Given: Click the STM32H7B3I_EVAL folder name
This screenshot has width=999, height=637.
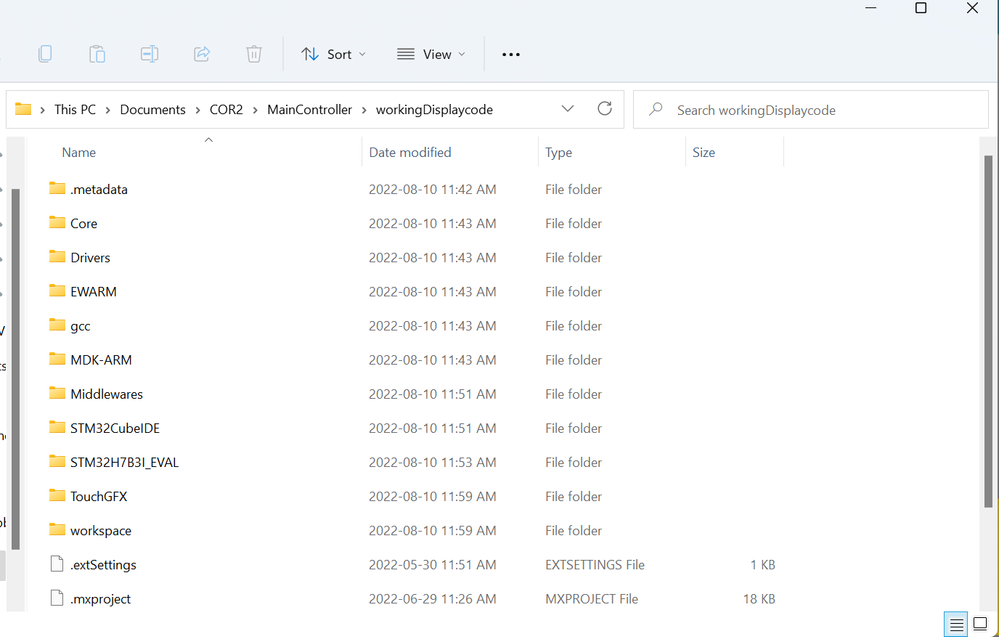Looking at the screenshot, I should click(x=124, y=462).
